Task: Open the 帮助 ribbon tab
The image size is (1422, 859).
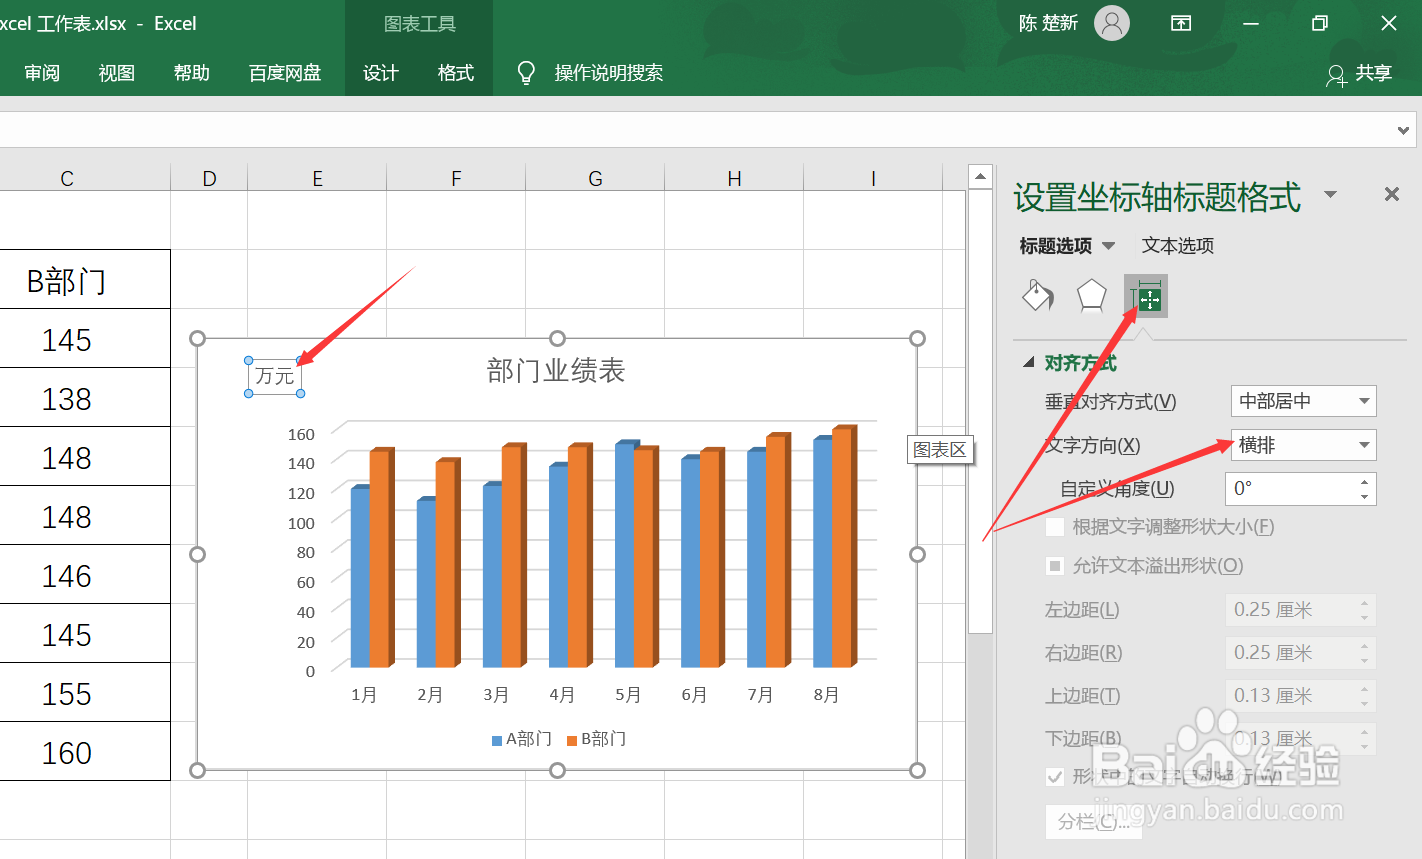Action: pyautogui.click(x=192, y=73)
